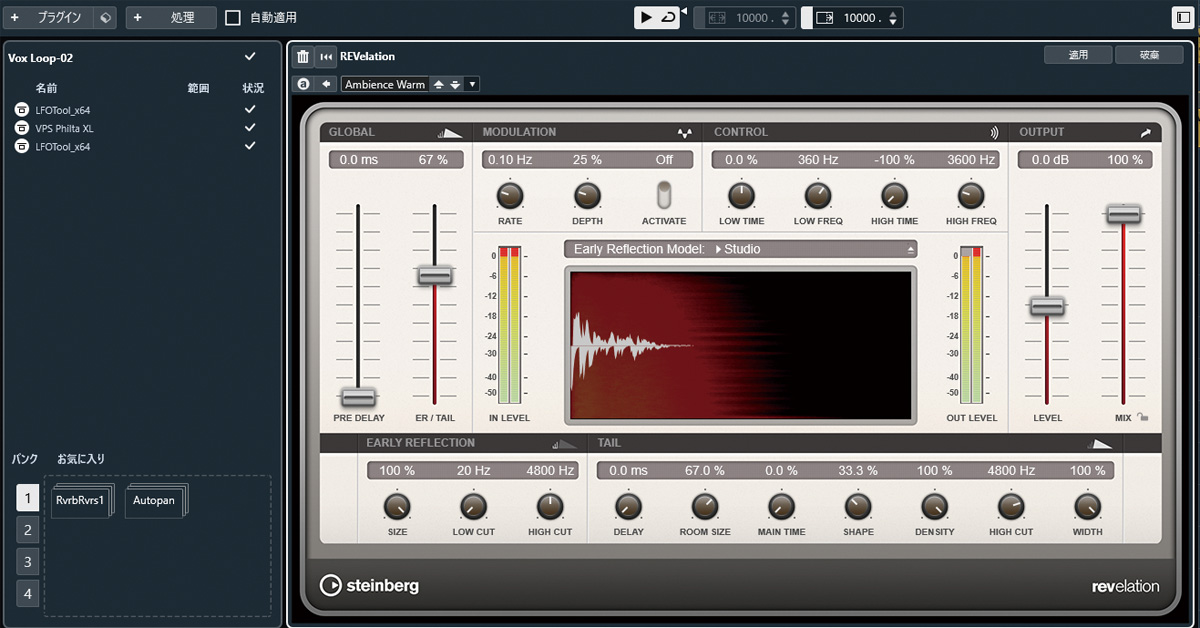1200x628 pixels.
Task: Click the ROOM SIZE knob
Action: pos(705,506)
